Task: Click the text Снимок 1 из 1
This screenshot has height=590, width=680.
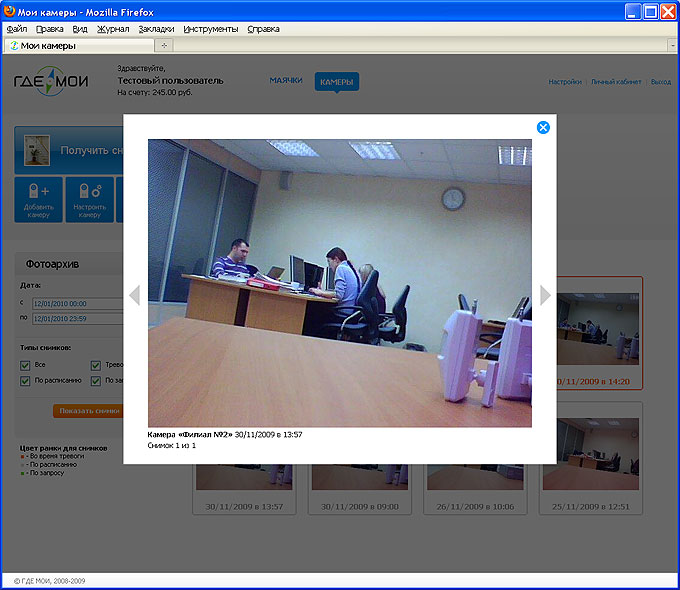Action: pyautogui.click(x=172, y=446)
